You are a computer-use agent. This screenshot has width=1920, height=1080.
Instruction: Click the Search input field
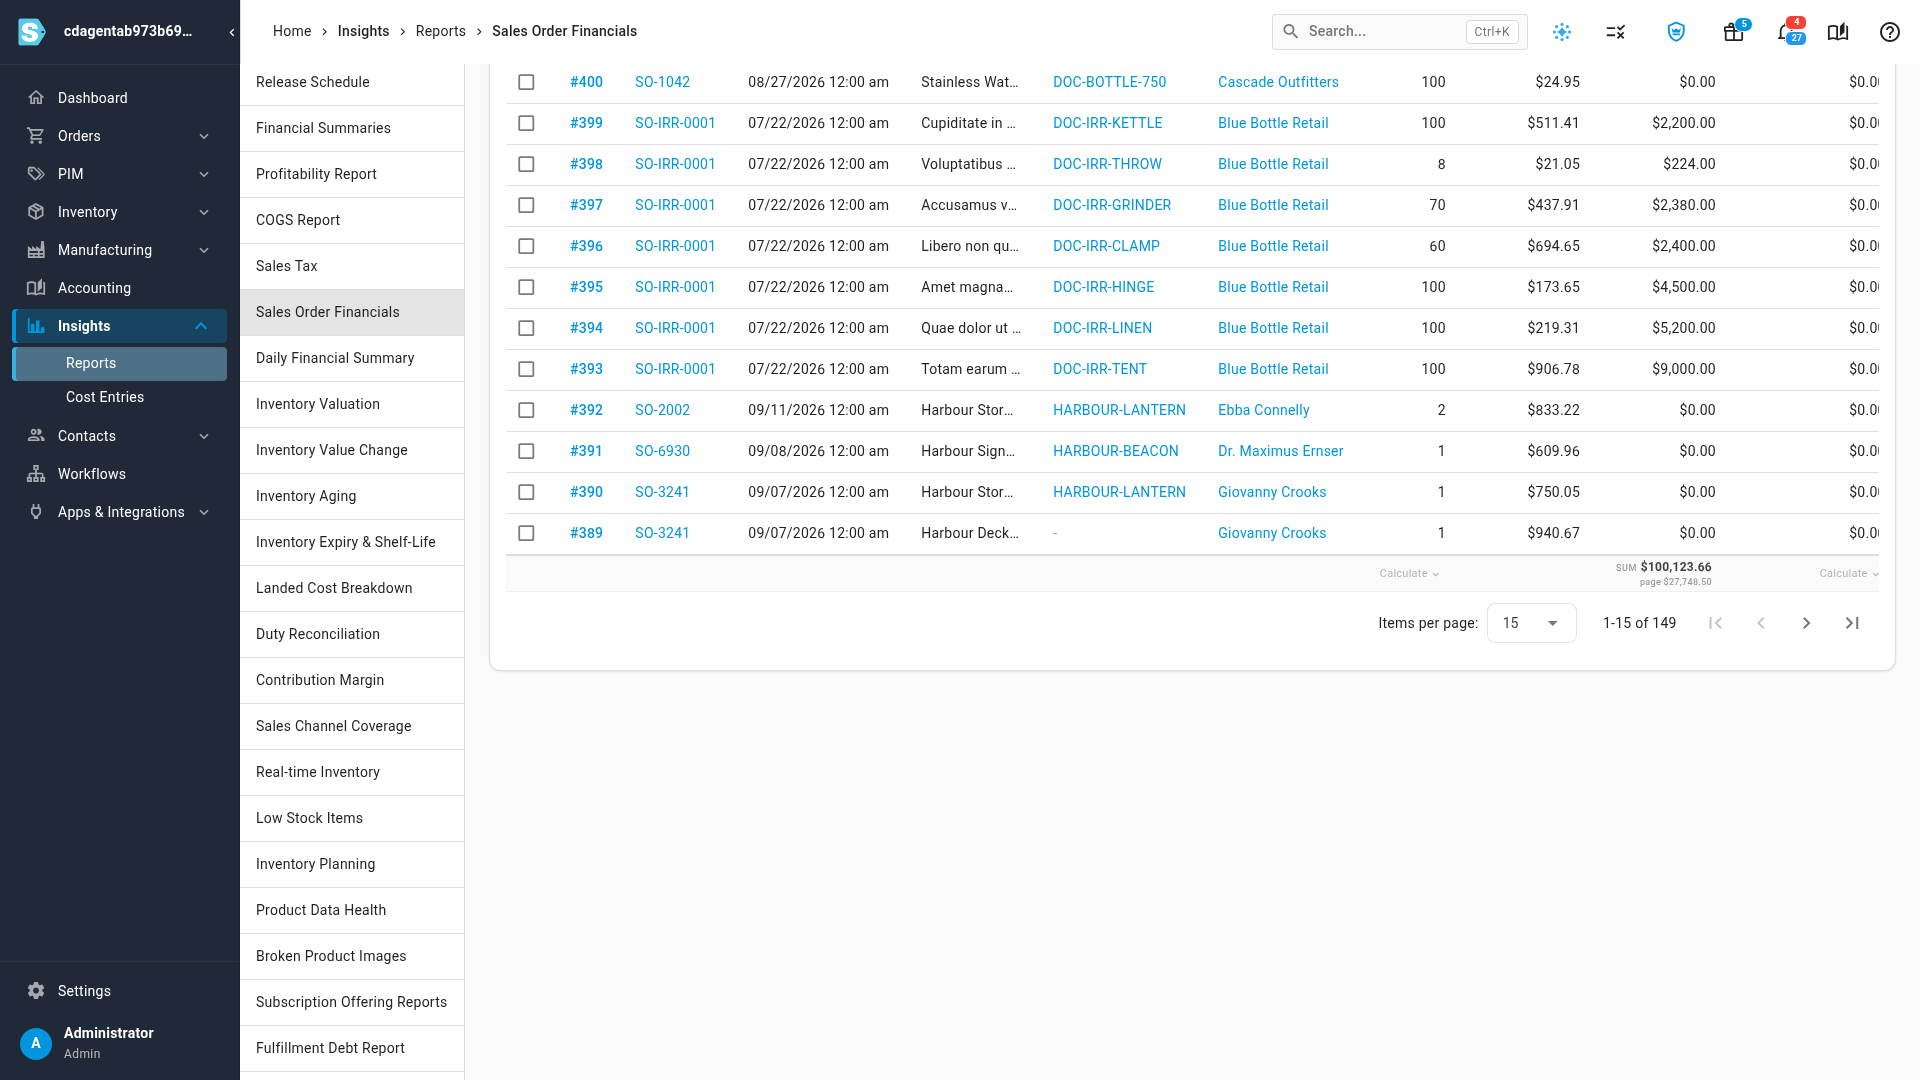tap(1399, 32)
